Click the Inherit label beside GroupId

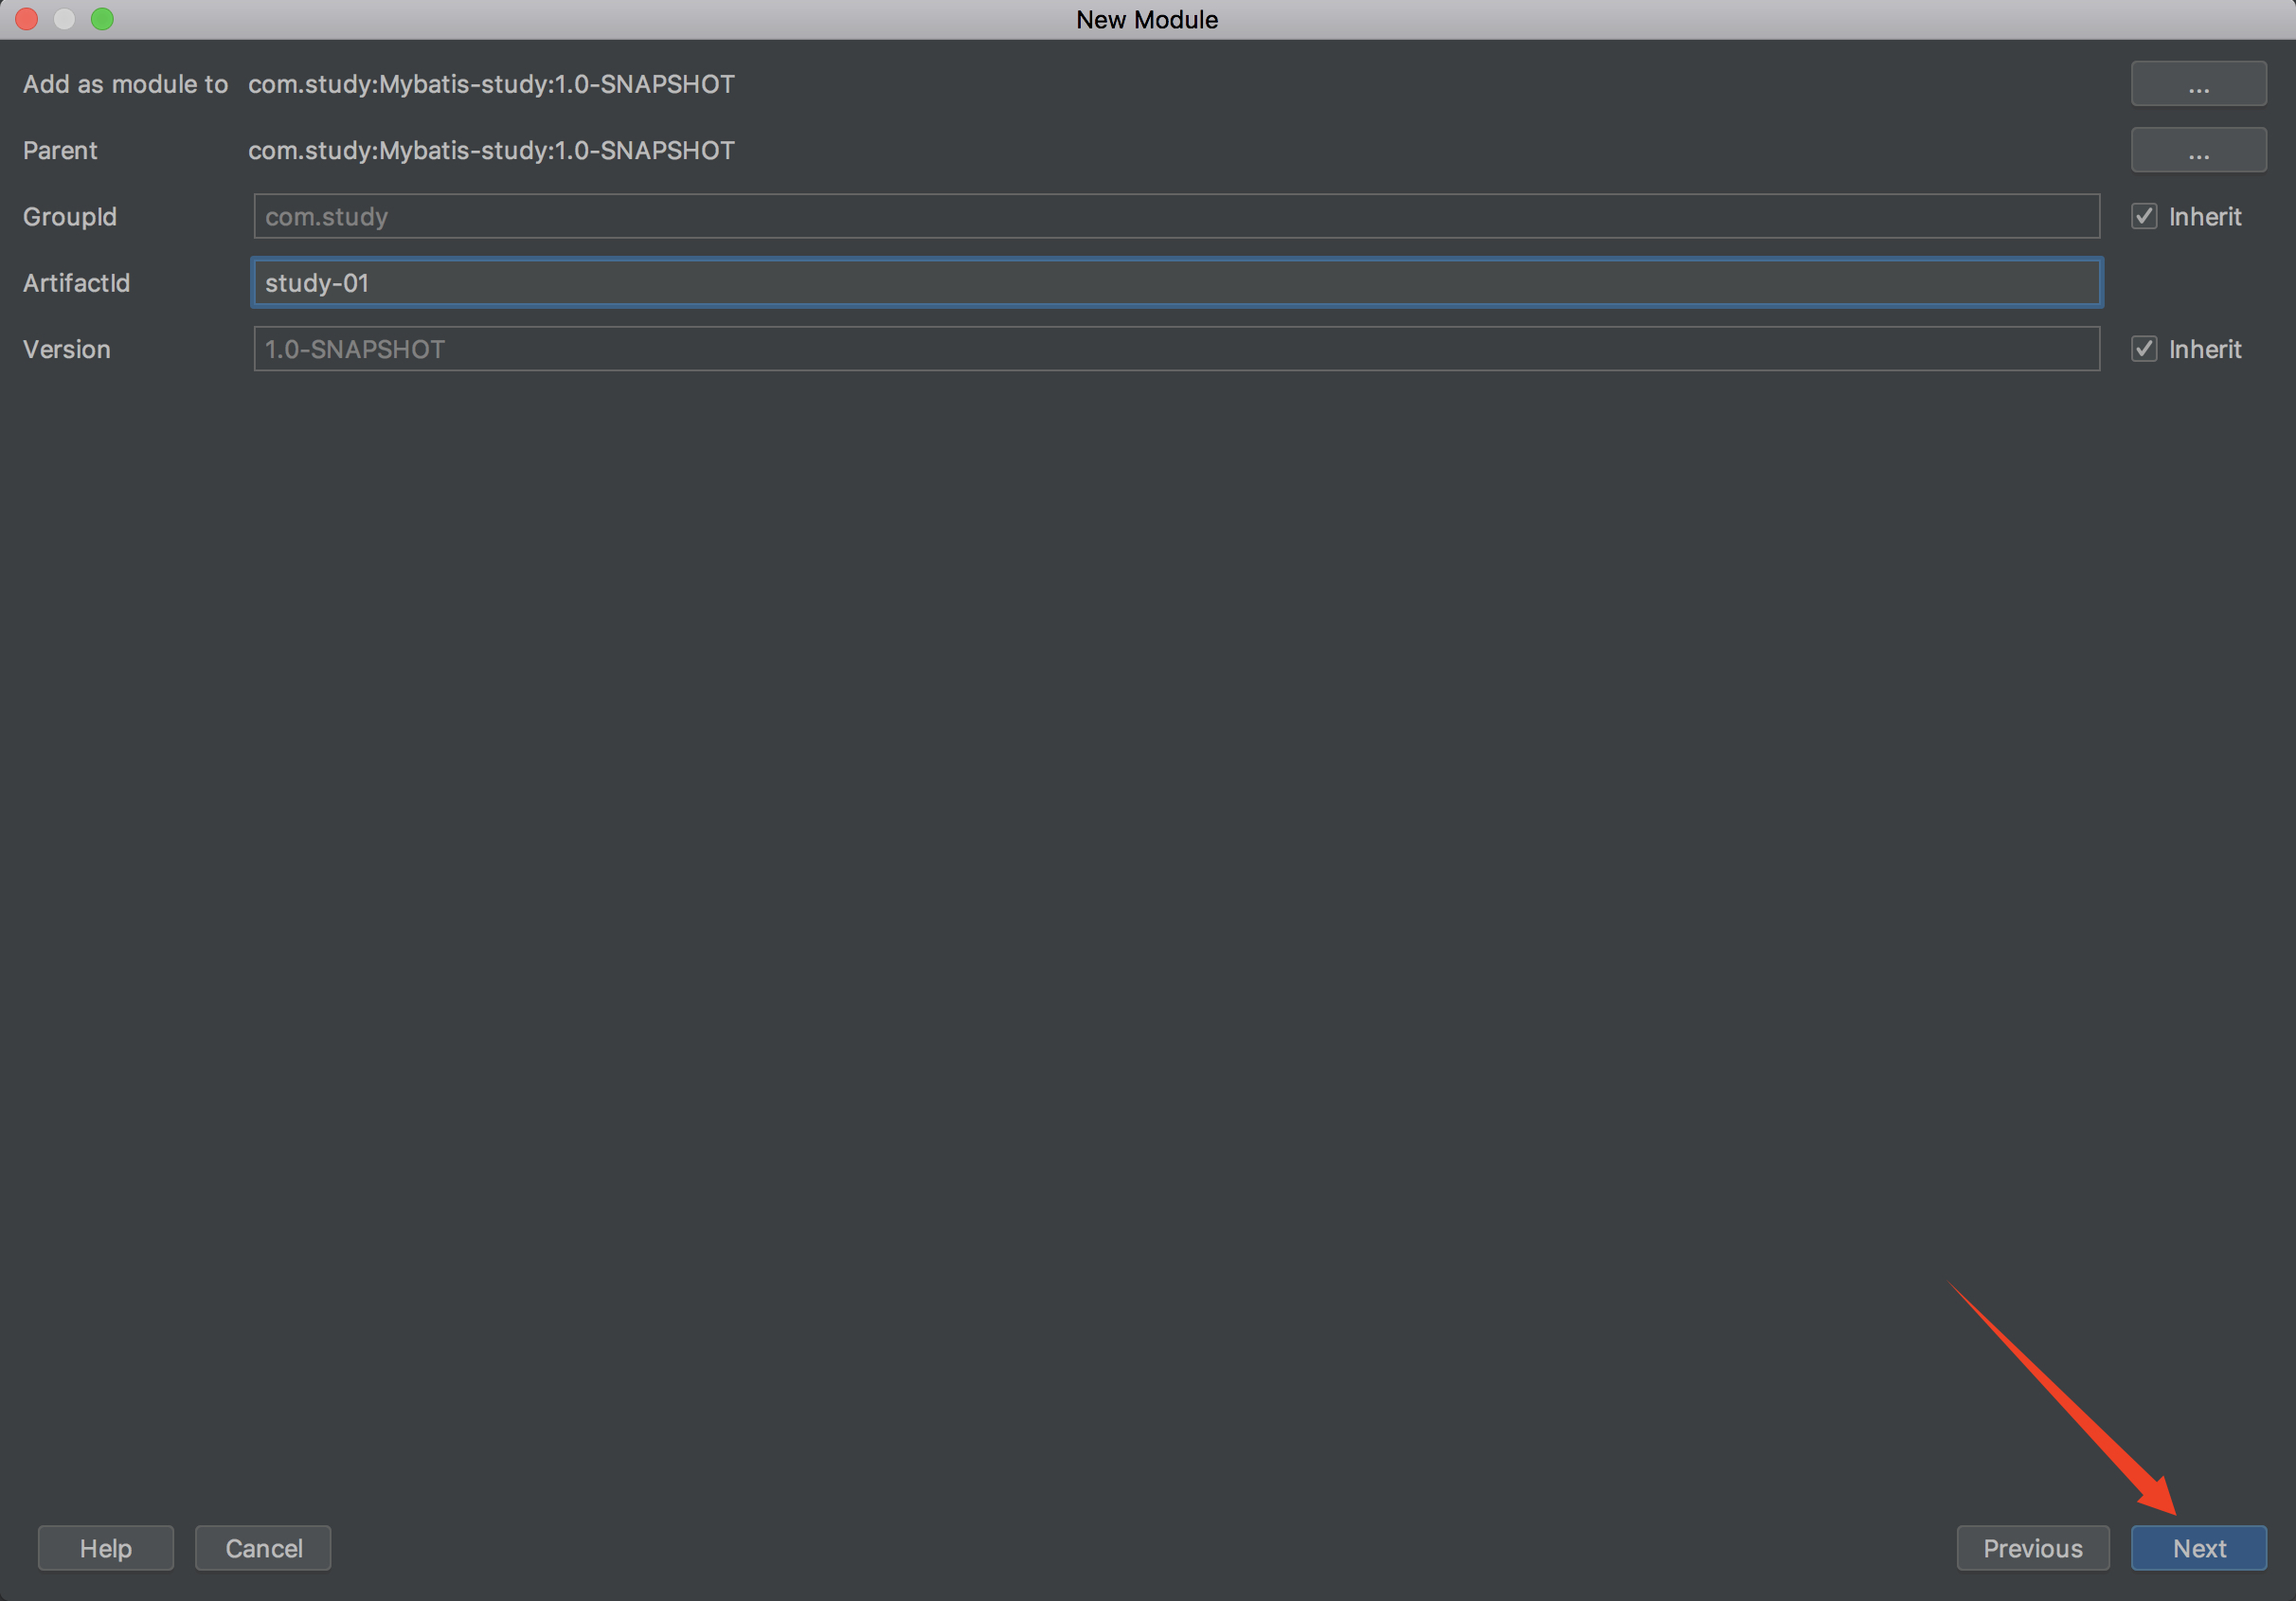(x=2204, y=216)
